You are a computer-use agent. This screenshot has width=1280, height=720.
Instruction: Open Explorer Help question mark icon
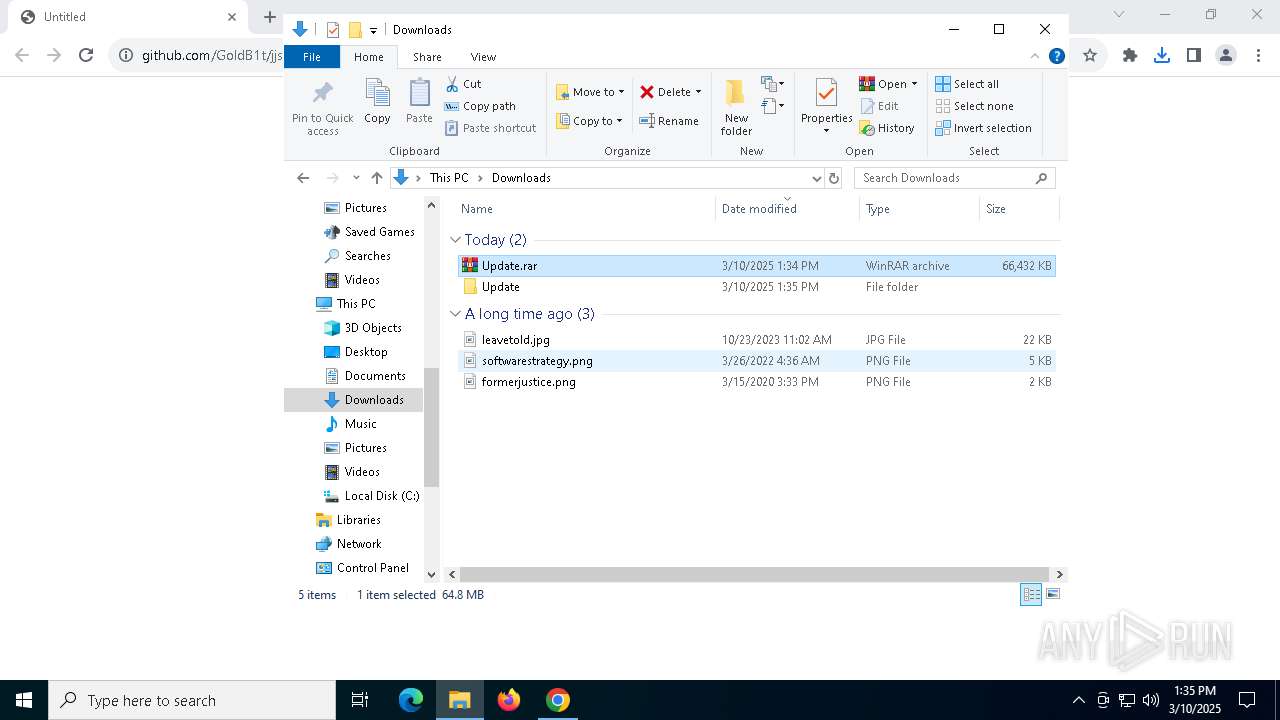click(1056, 56)
